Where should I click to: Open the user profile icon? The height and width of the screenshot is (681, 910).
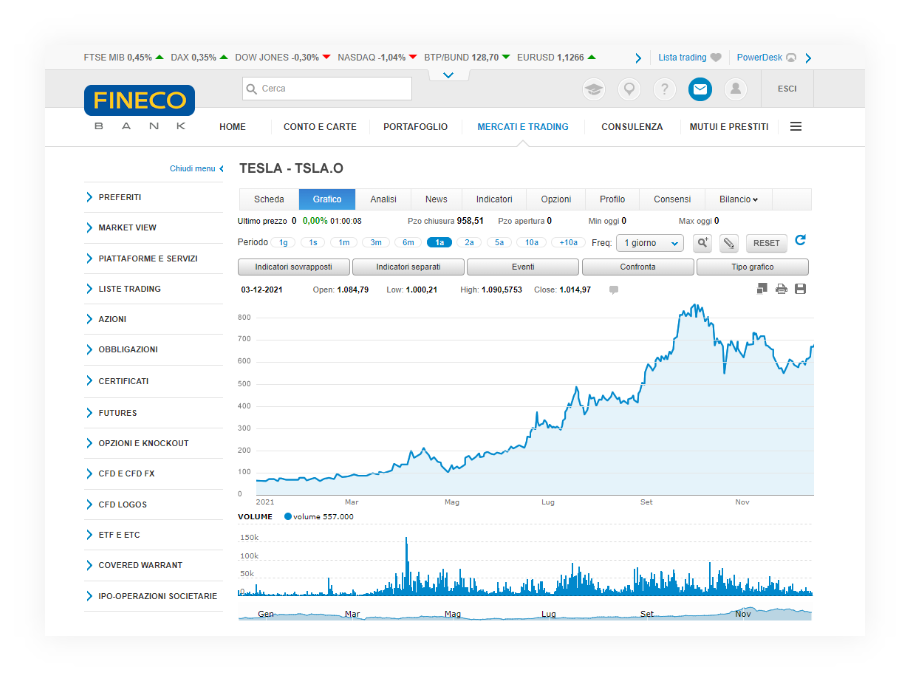(735, 89)
